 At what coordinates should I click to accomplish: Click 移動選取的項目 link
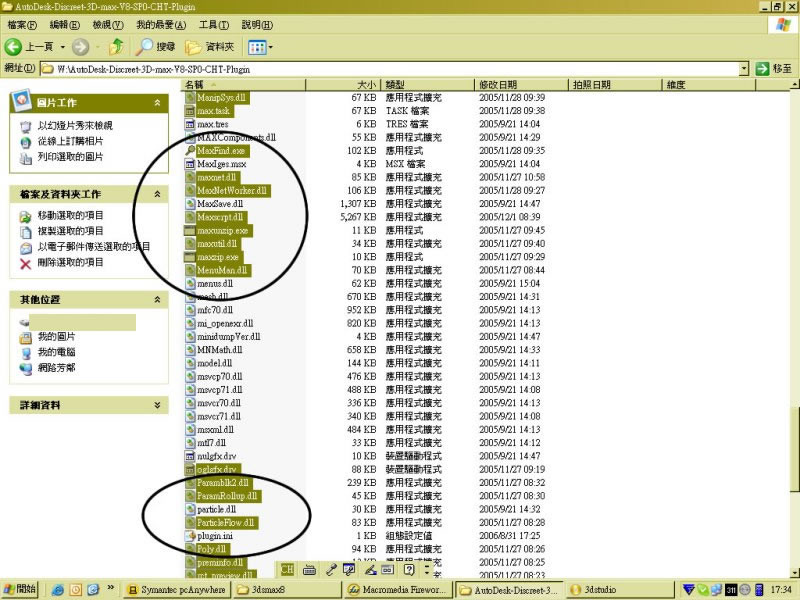(x=70, y=215)
